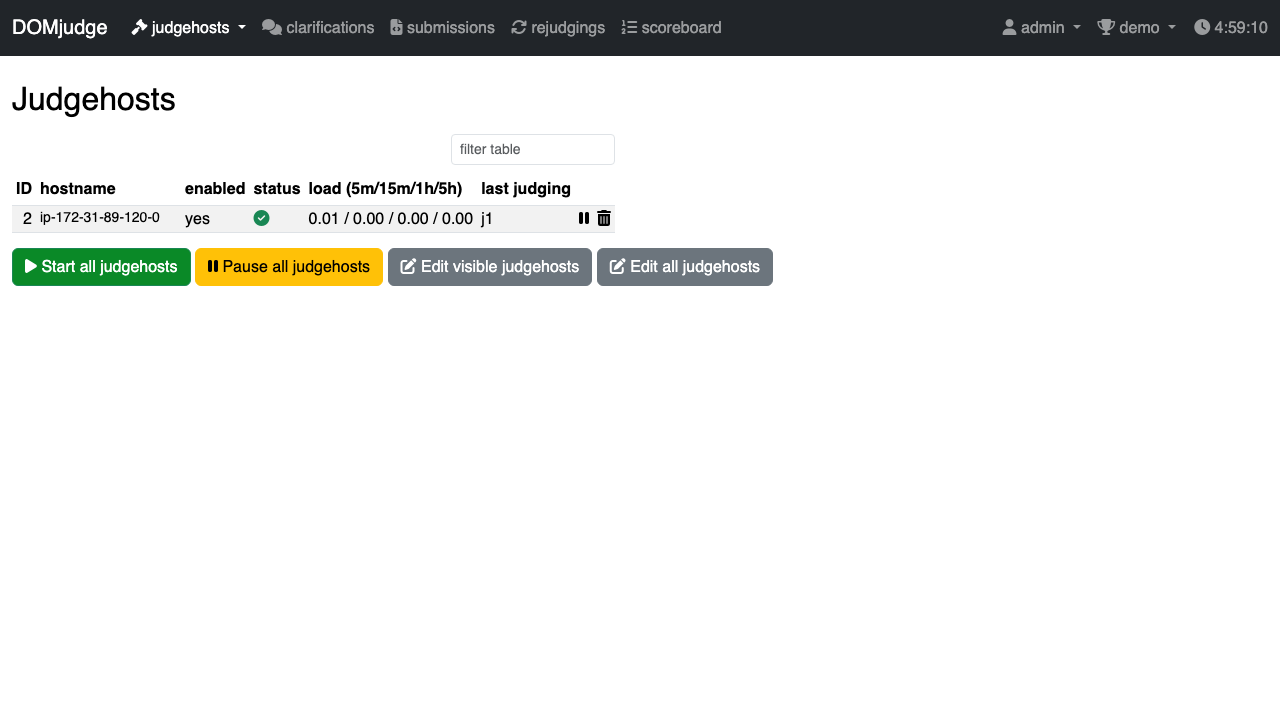Image resolution: width=1280 pixels, height=720 pixels.
Task: Open last judging j1 link
Action: coord(487,218)
